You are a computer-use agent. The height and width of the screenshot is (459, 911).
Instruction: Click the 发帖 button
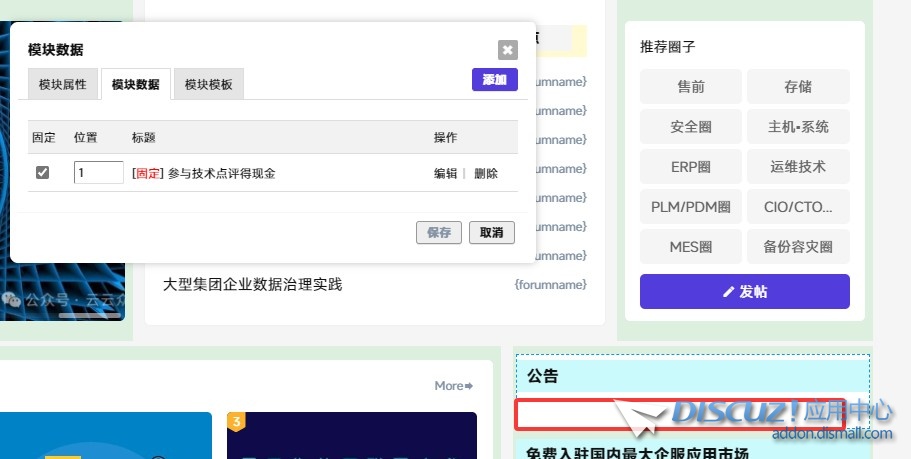pos(745,292)
